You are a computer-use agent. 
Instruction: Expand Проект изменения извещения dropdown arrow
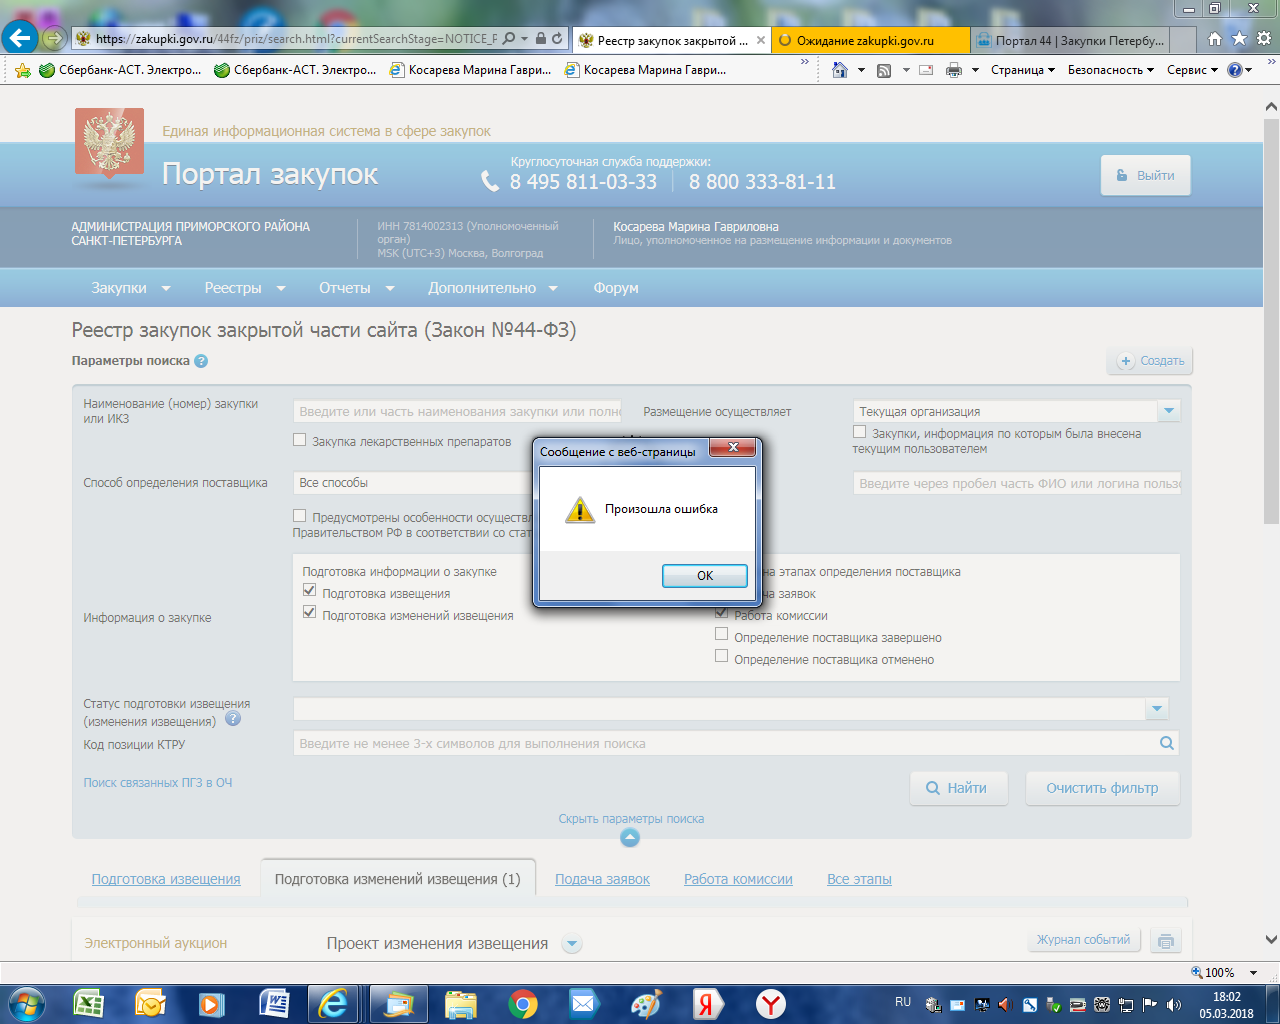click(571, 944)
